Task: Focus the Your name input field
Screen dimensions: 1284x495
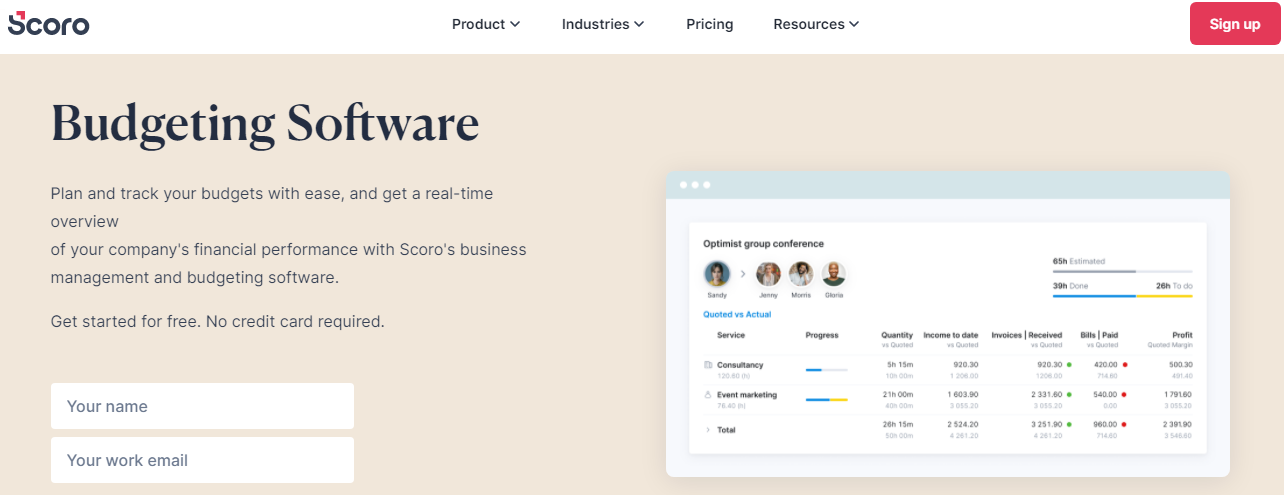Action: [x=202, y=406]
